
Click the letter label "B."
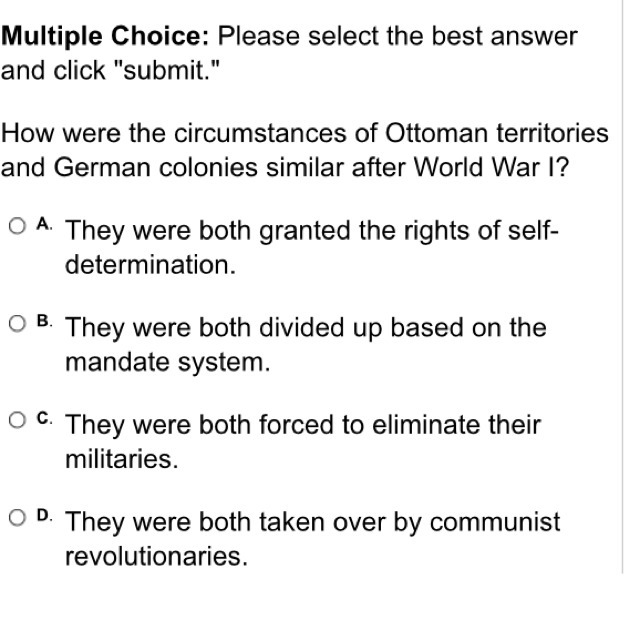(x=44, y=321)
